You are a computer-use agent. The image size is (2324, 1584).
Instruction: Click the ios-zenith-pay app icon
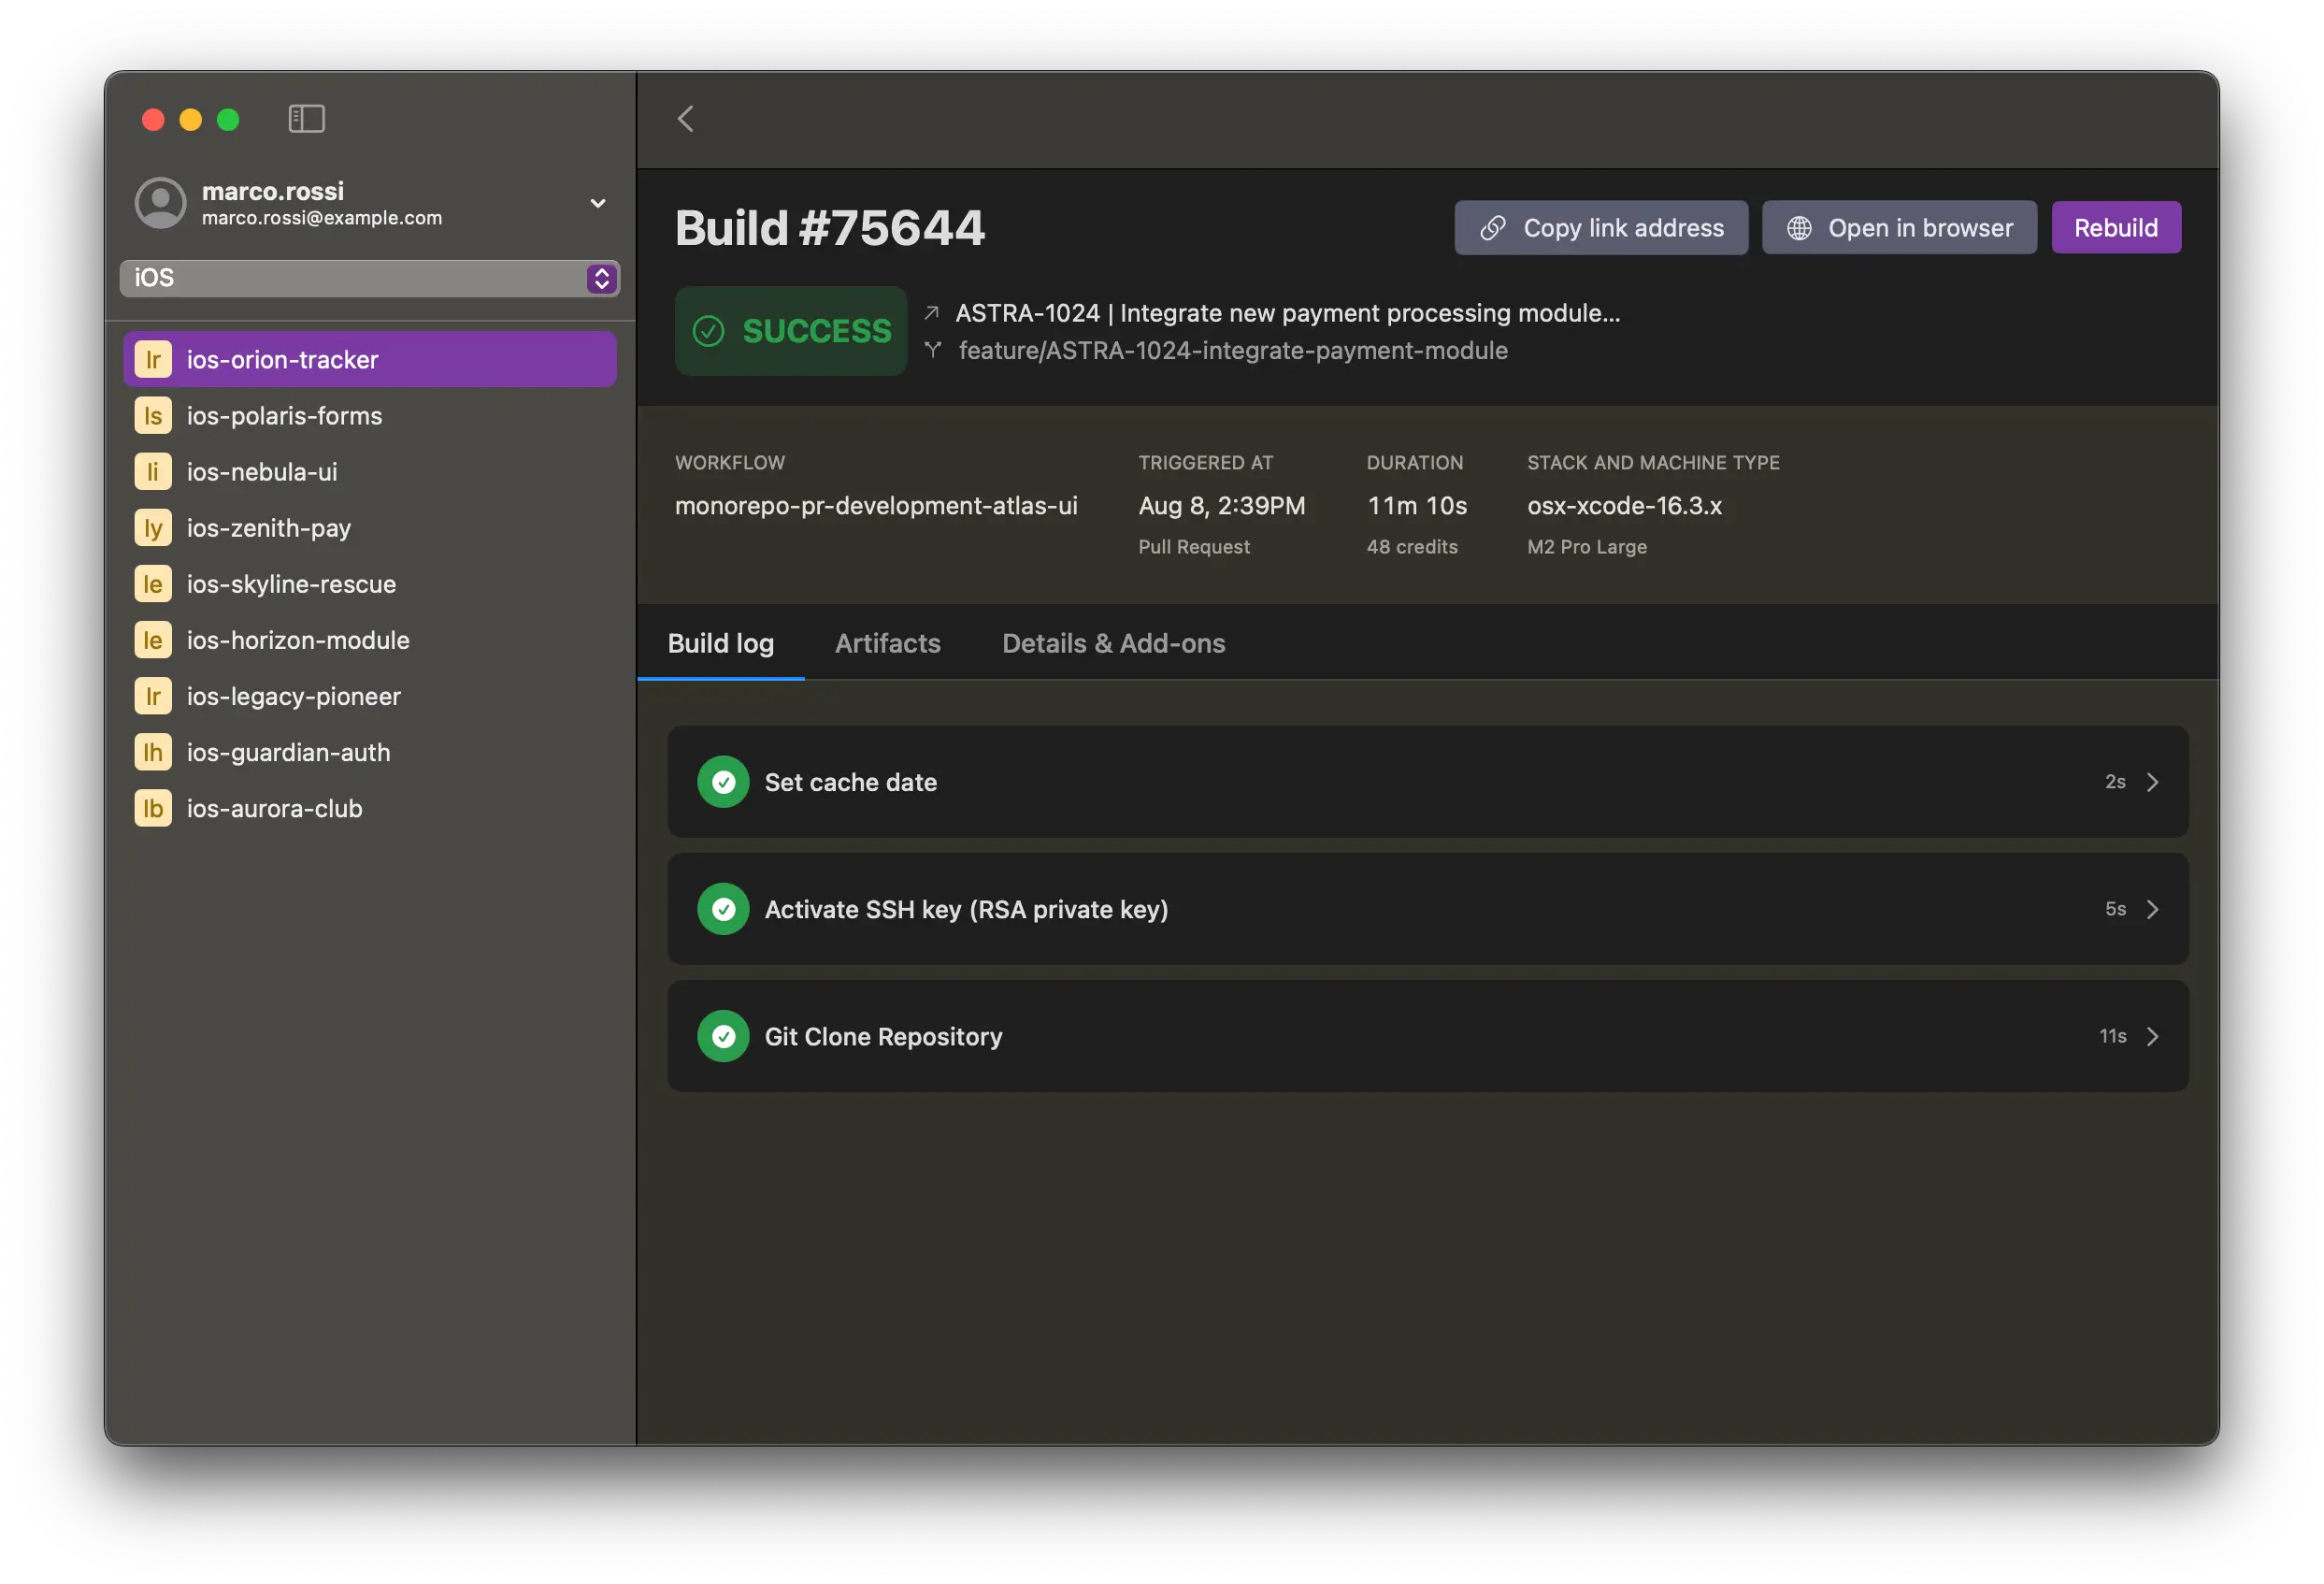(153, 527)
